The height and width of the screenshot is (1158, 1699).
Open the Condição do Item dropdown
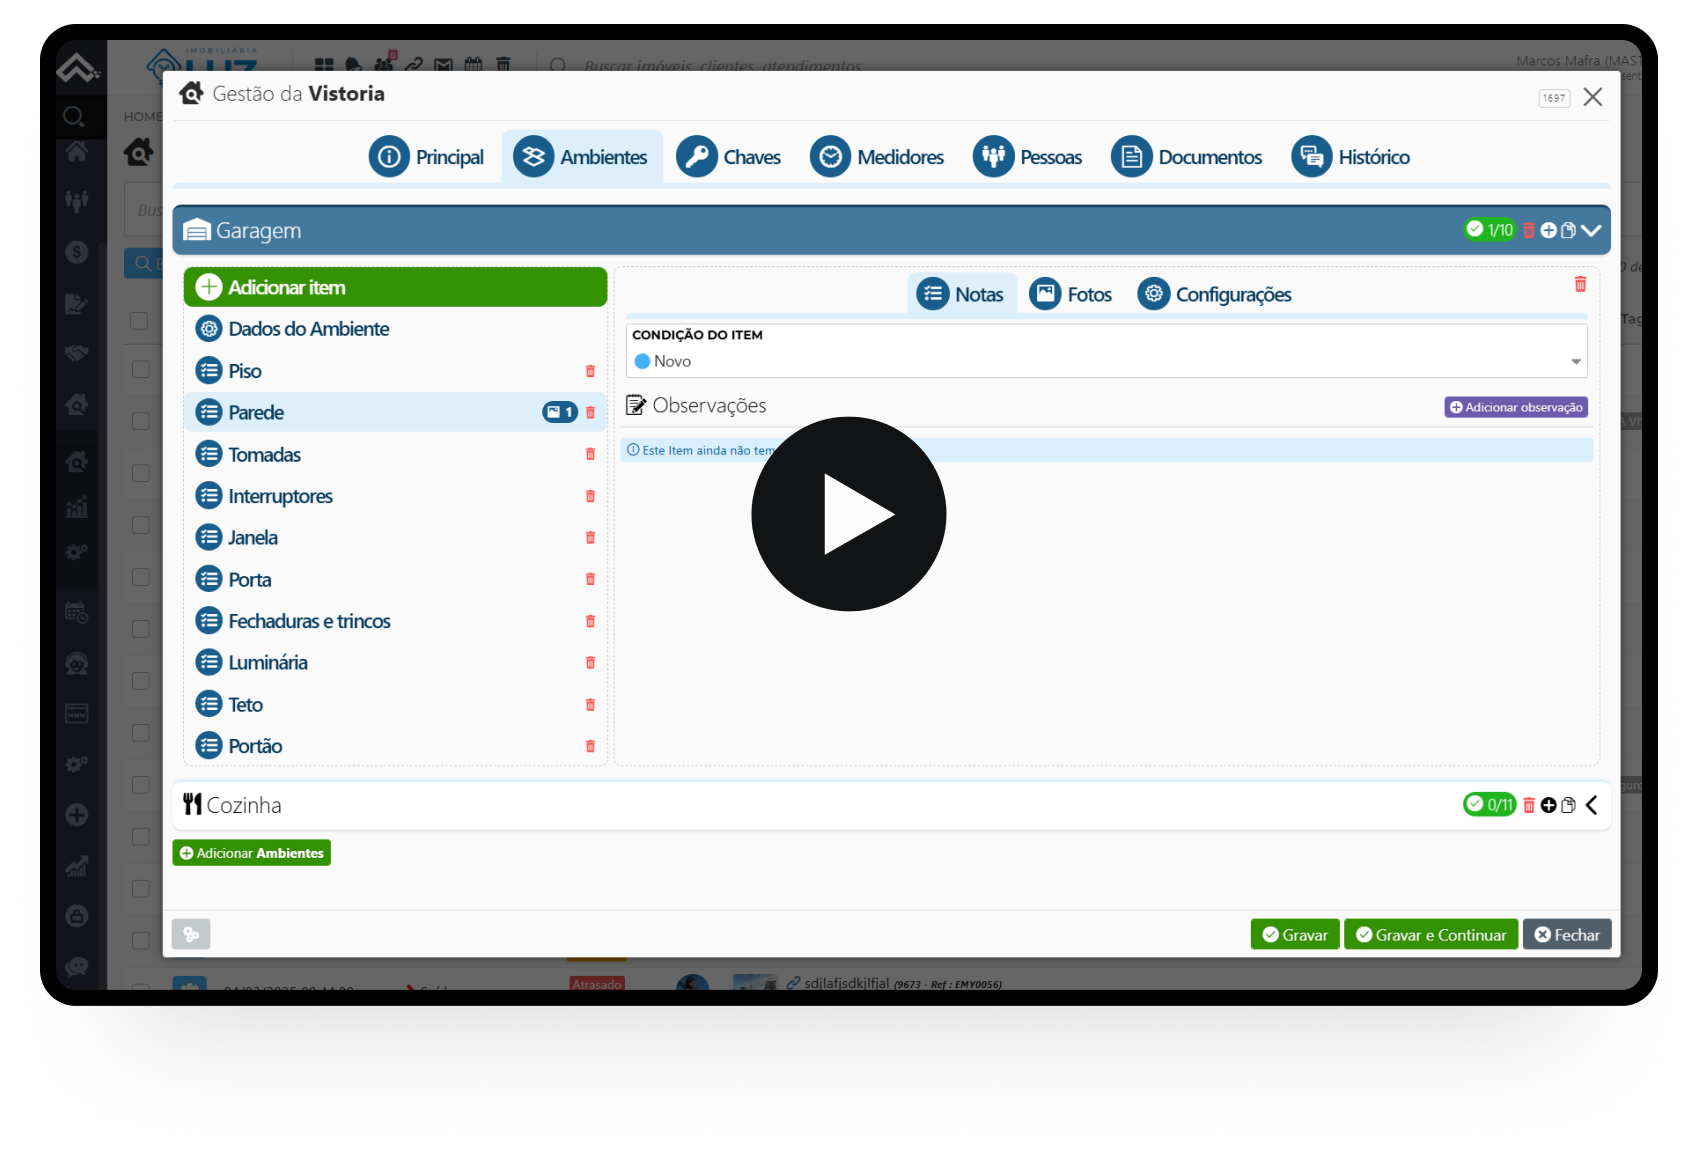[x=1105, y=361]
